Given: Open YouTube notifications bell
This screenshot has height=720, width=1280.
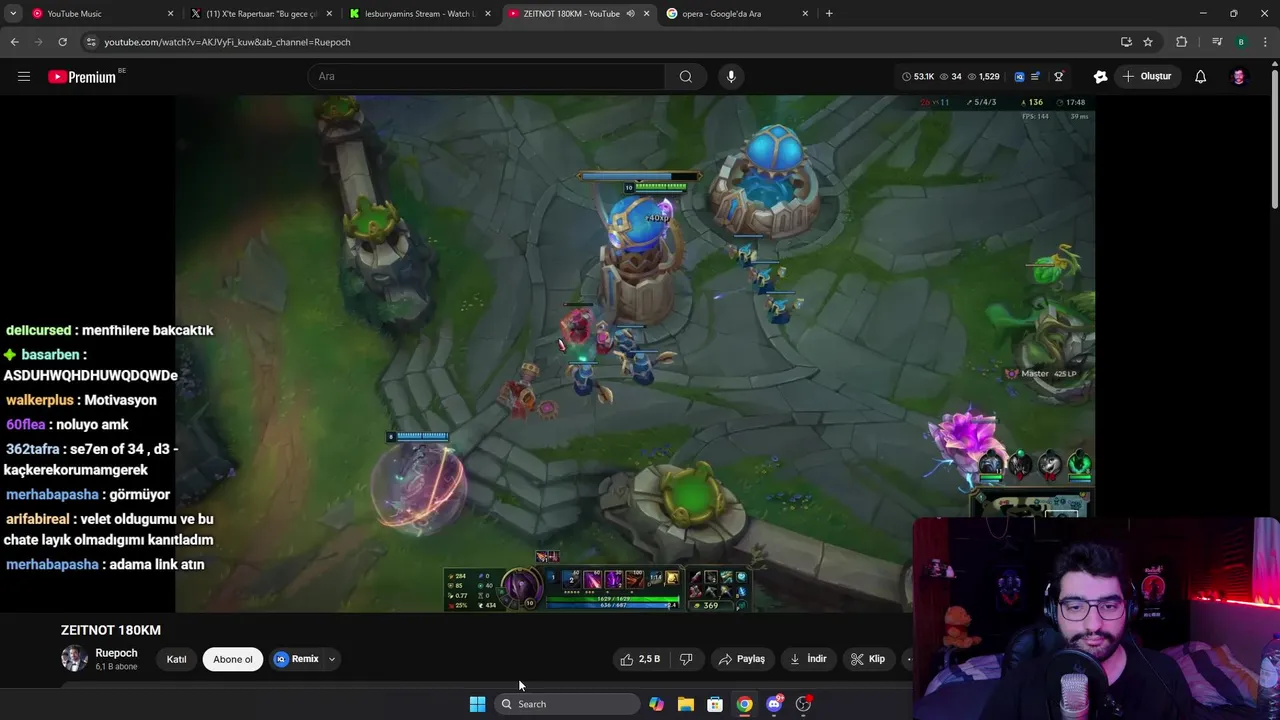Looking at the screenshot, I should tap(1200, 76).
